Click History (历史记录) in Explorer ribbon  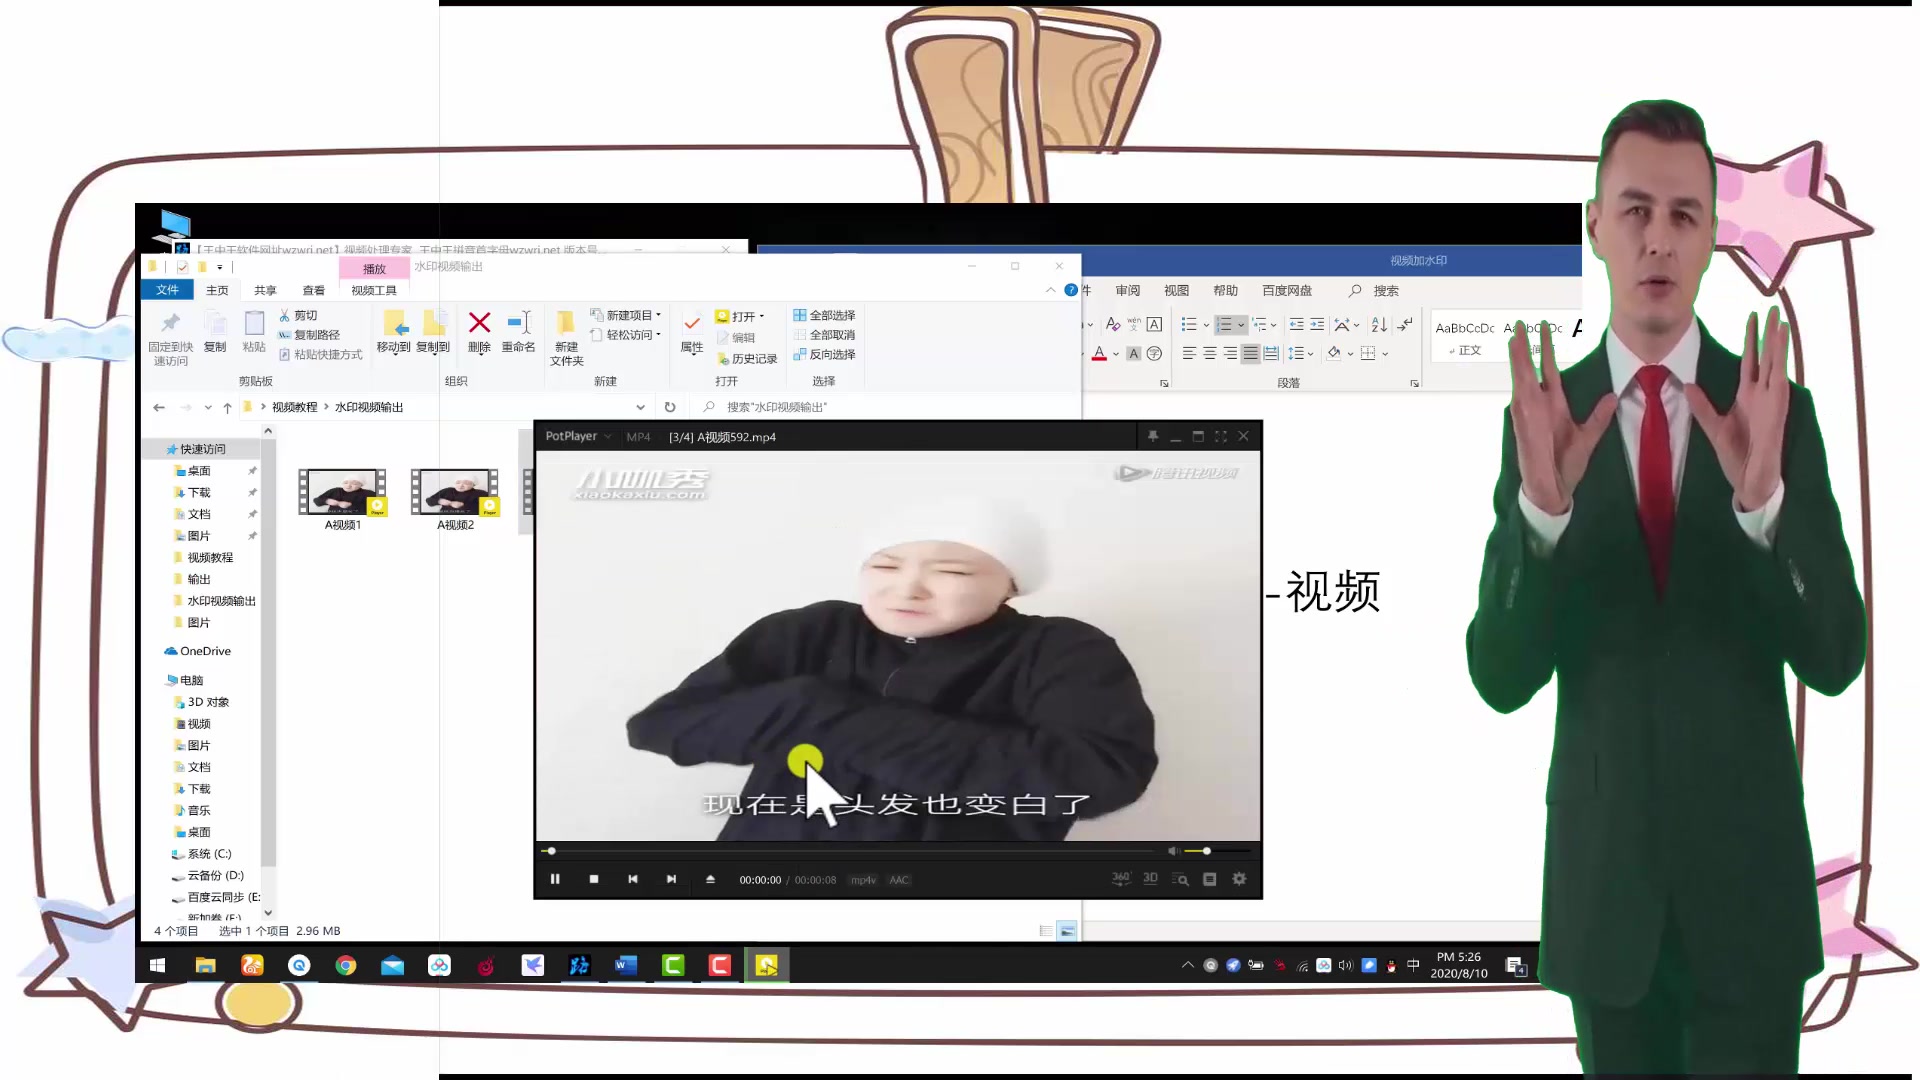pos(747,358)
